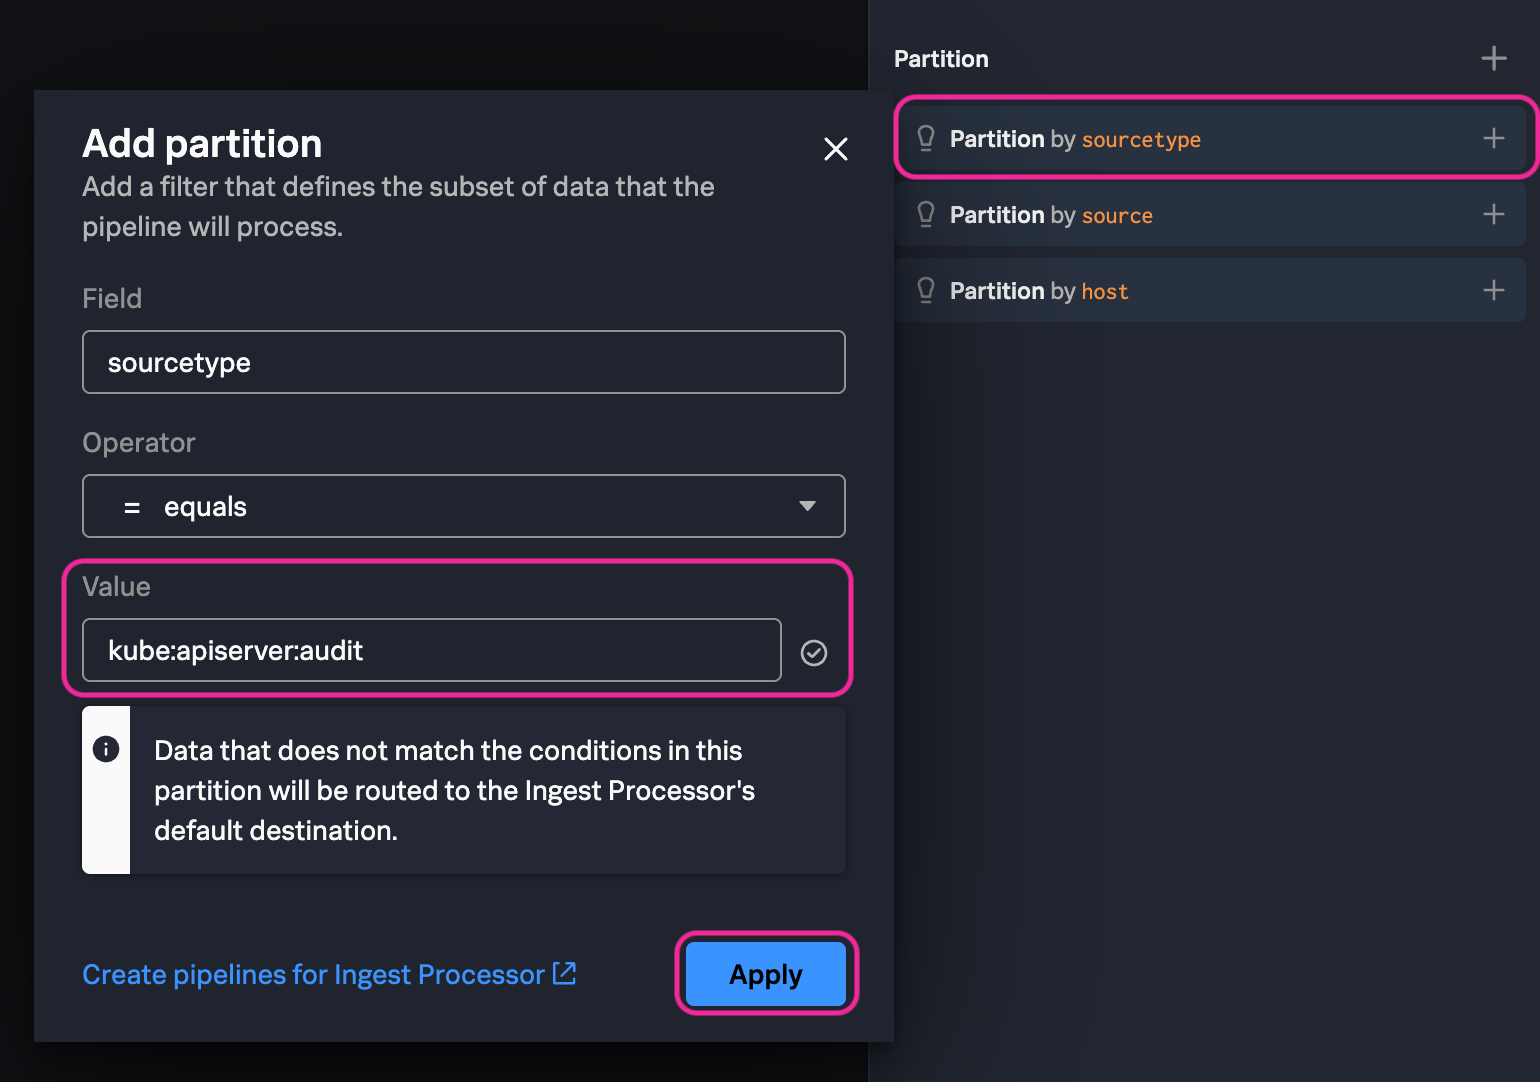The image size is (1540, 1082).
Task: Click the external link icon after Create pipelines
Action: tap(564, 973)
